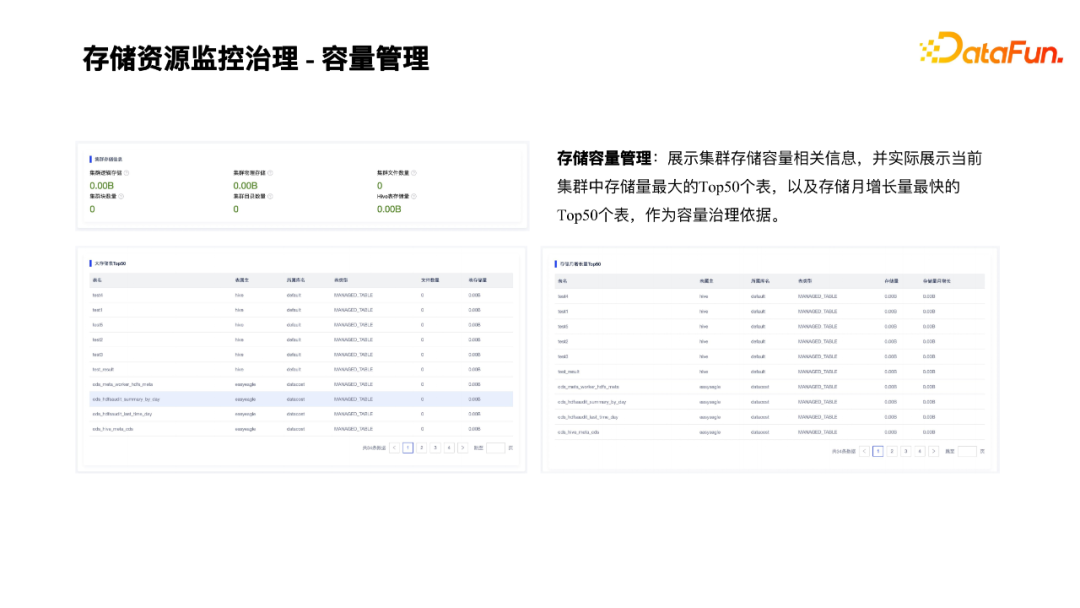The width and height of the screenshot is (1080, 608).
Task: Click previous-page arrow in right Top50 table
Action: (x=864, y=451)
